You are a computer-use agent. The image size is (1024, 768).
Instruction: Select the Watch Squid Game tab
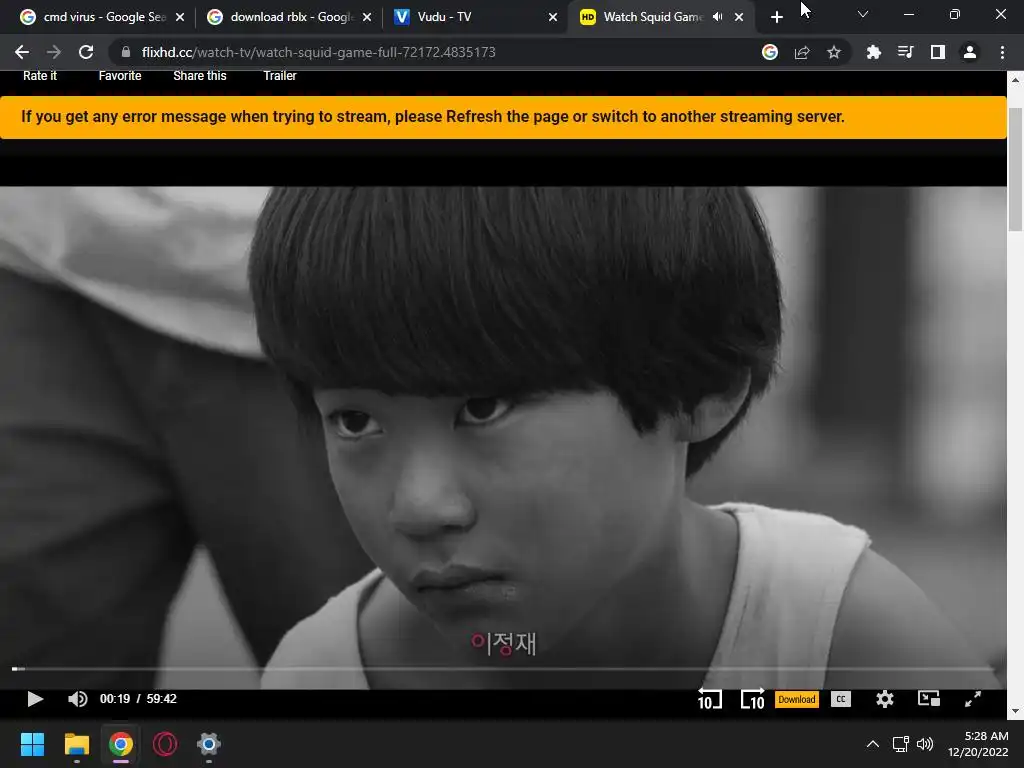coord(653,17)
